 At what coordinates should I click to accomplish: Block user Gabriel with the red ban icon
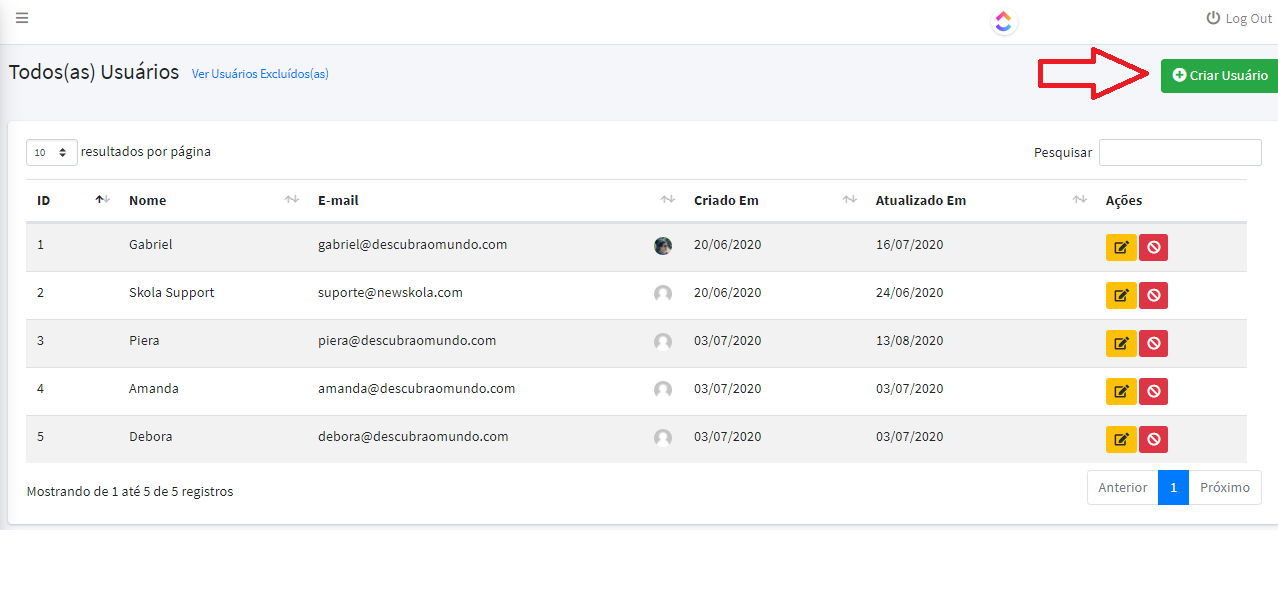(x=1153, y=247)
